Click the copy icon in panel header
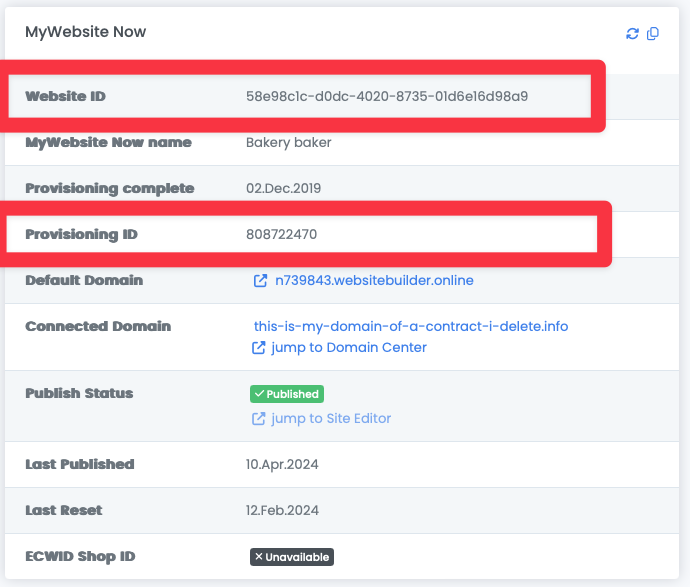This screenshot has height=587, width=690. [653, 34]
